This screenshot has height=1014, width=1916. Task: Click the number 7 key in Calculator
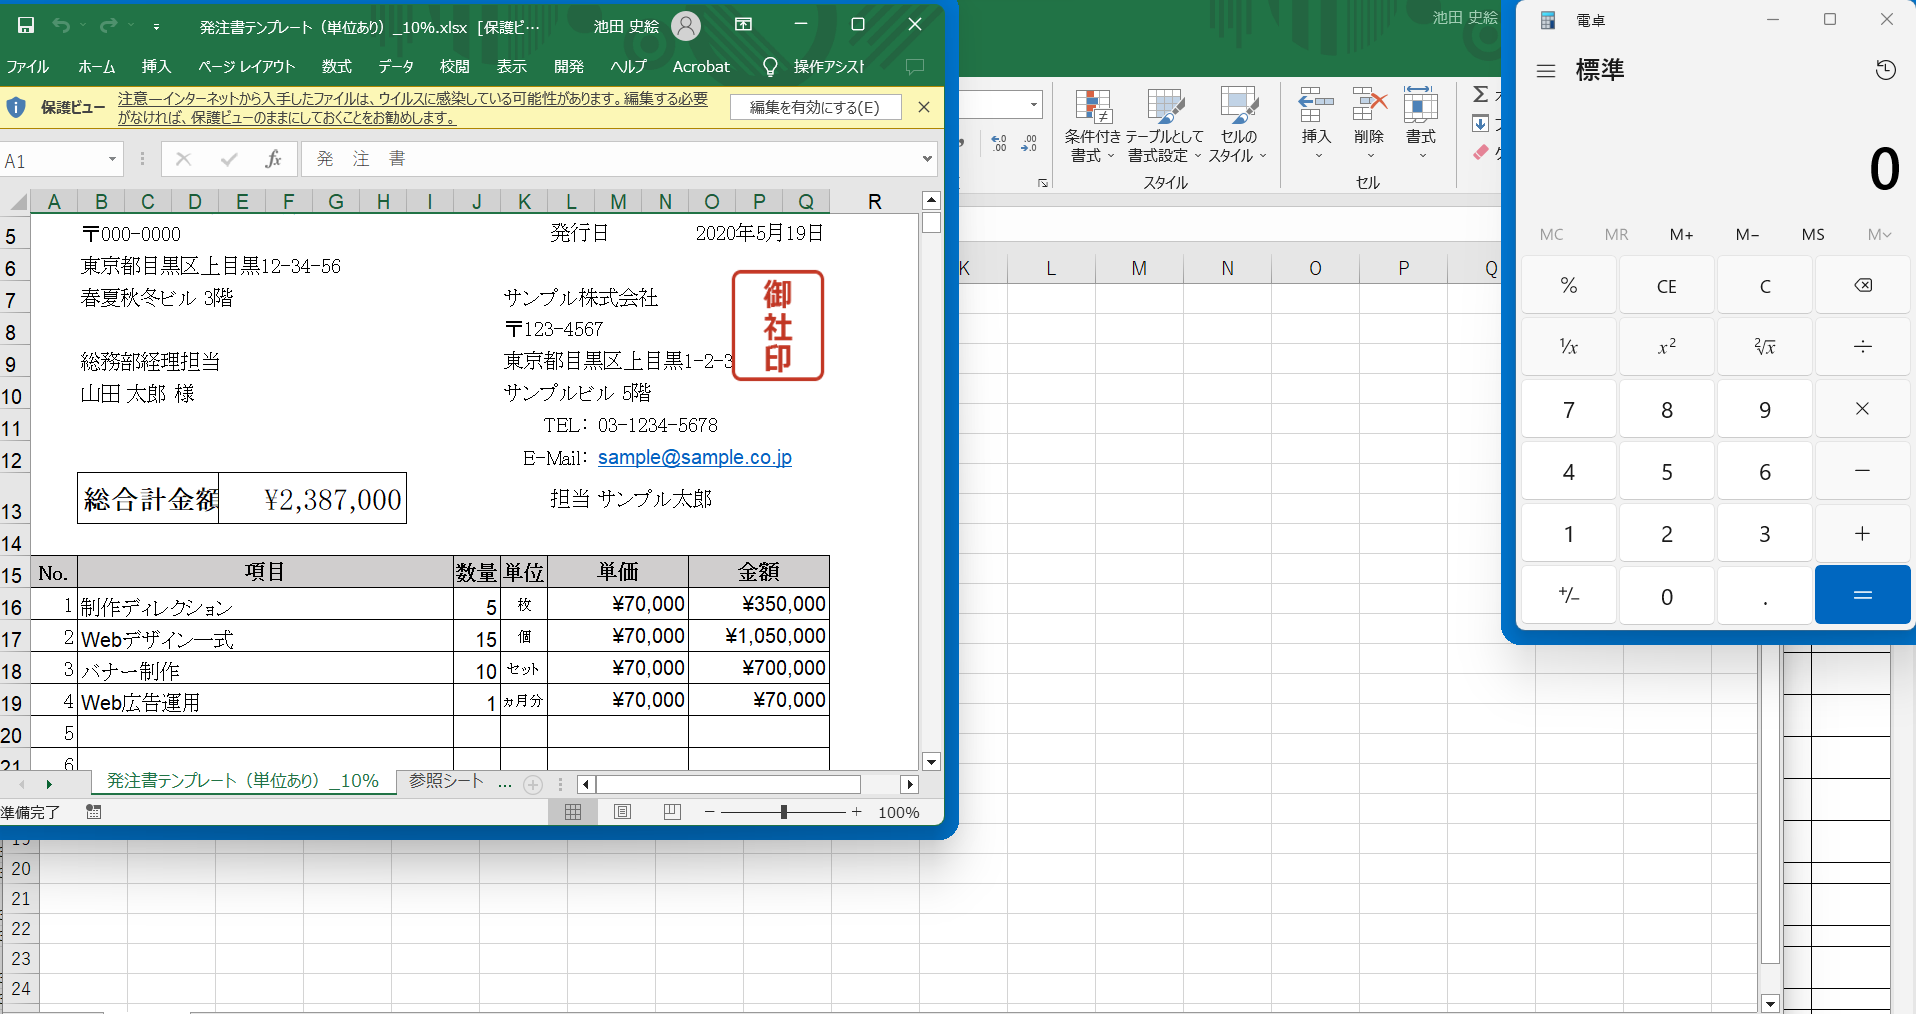(1569, 410)
